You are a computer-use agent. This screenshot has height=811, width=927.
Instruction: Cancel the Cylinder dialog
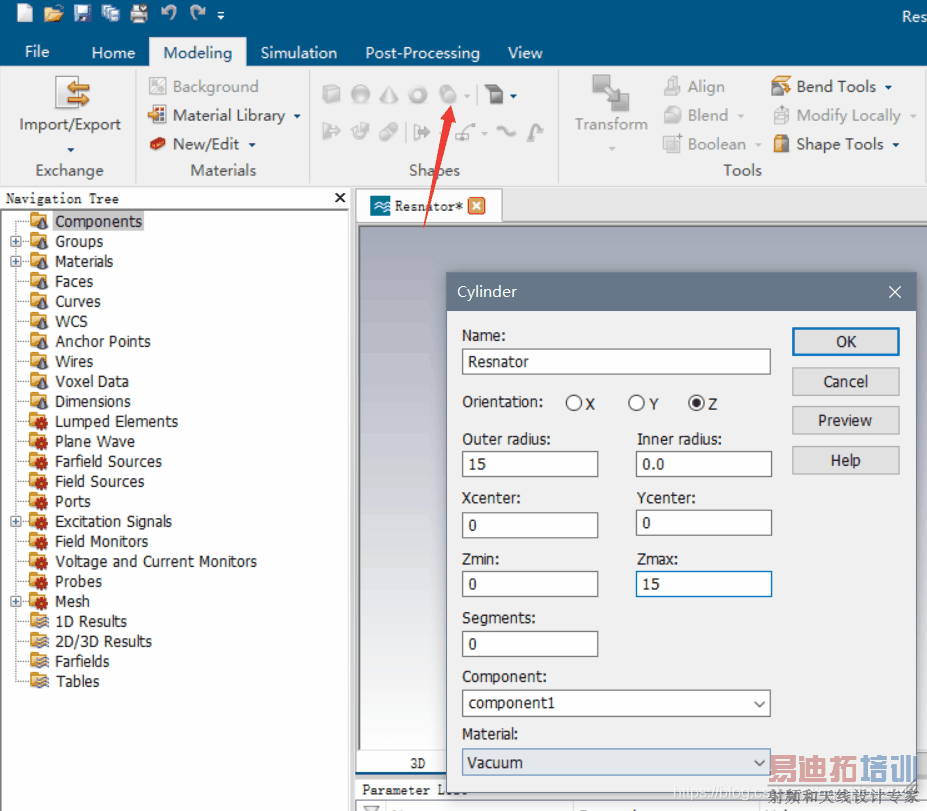(845, 381)
